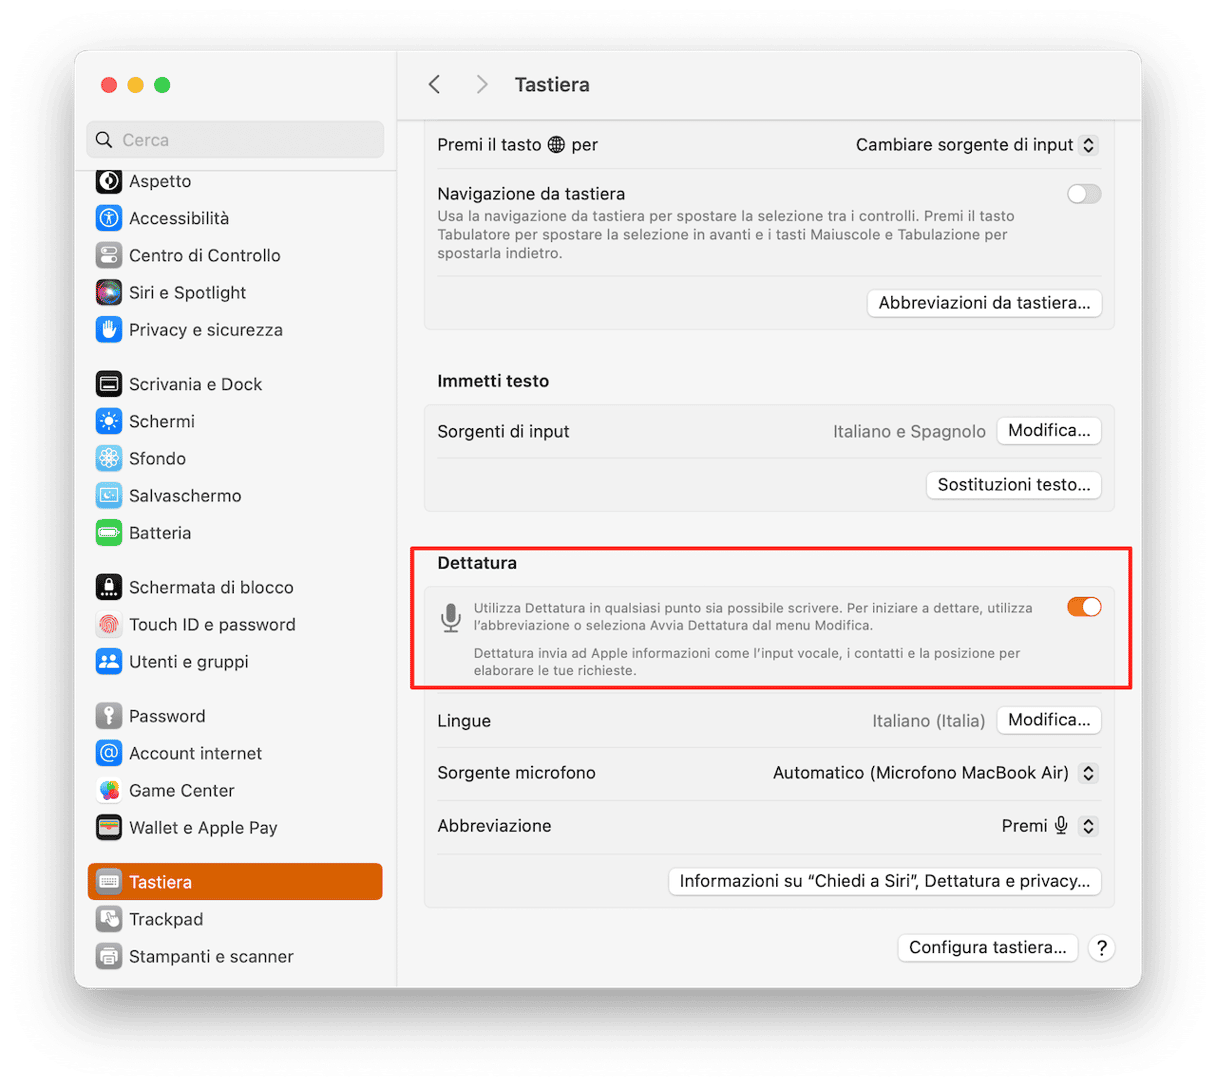
Task: Click the Touch ID e password fingerprint icon
Action: tap(109, 624)
